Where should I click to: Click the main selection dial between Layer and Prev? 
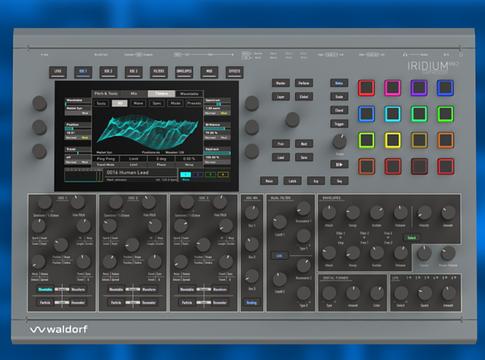(292, 120)
